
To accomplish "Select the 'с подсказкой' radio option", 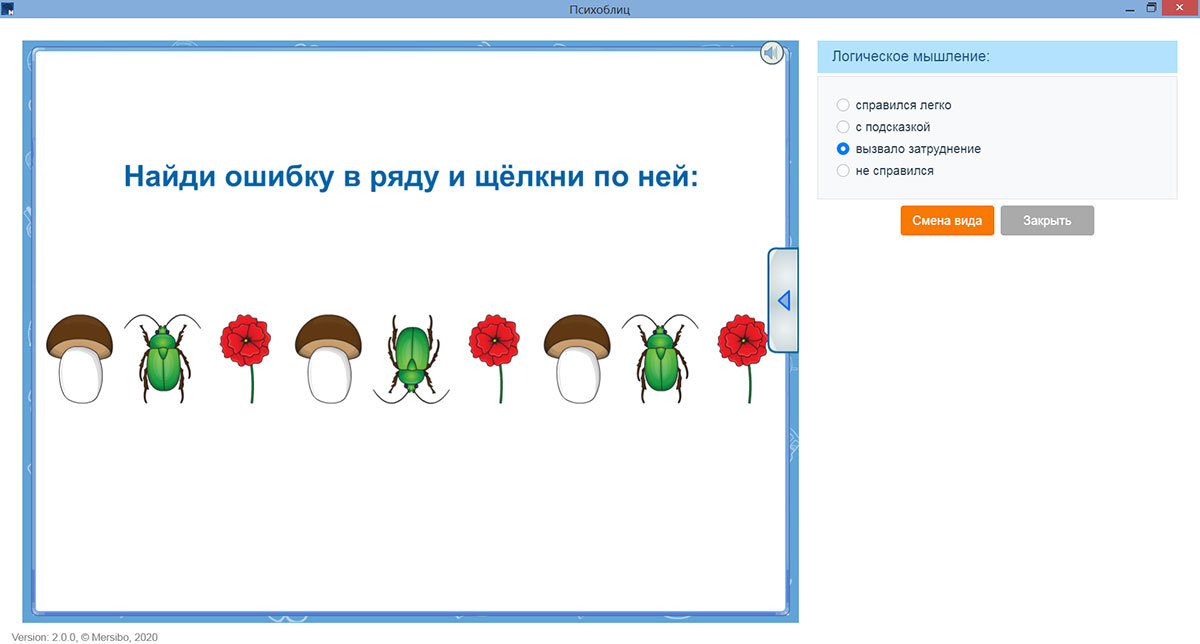I will [x=843, y=127].
